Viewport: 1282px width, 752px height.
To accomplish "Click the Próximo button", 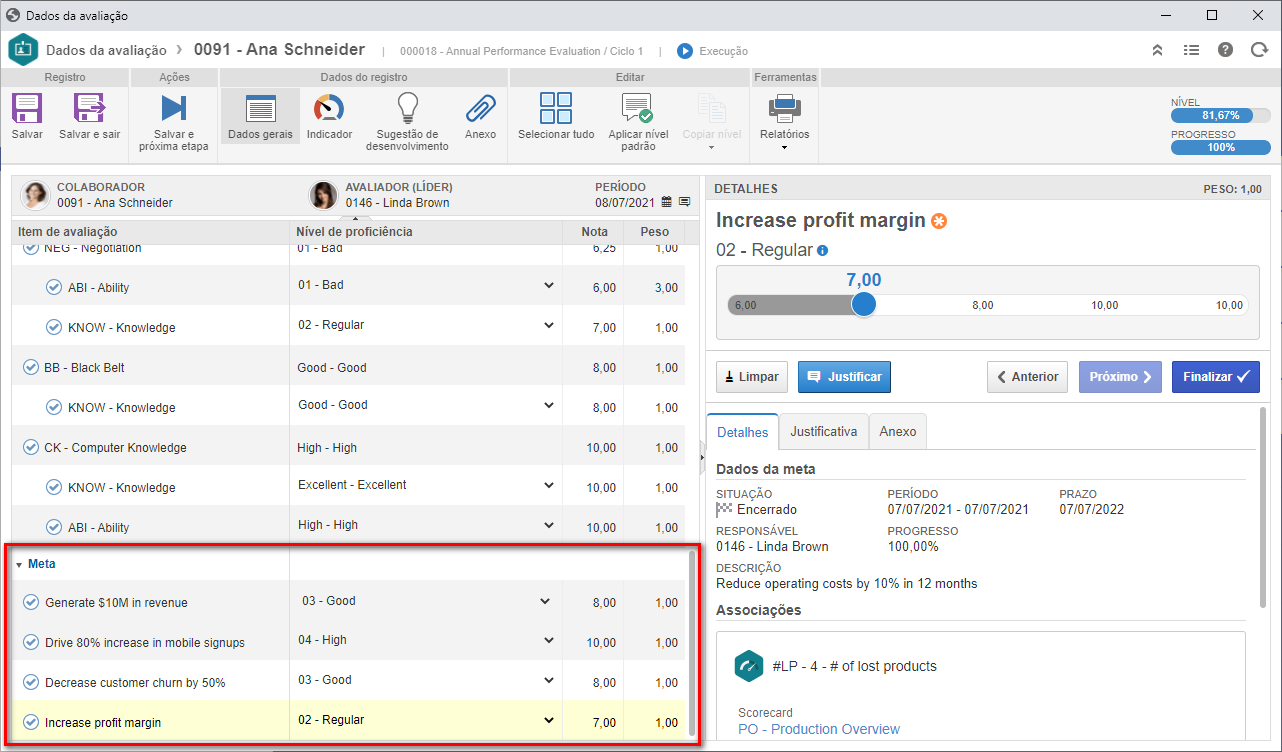I will (x=1120, y=377).
